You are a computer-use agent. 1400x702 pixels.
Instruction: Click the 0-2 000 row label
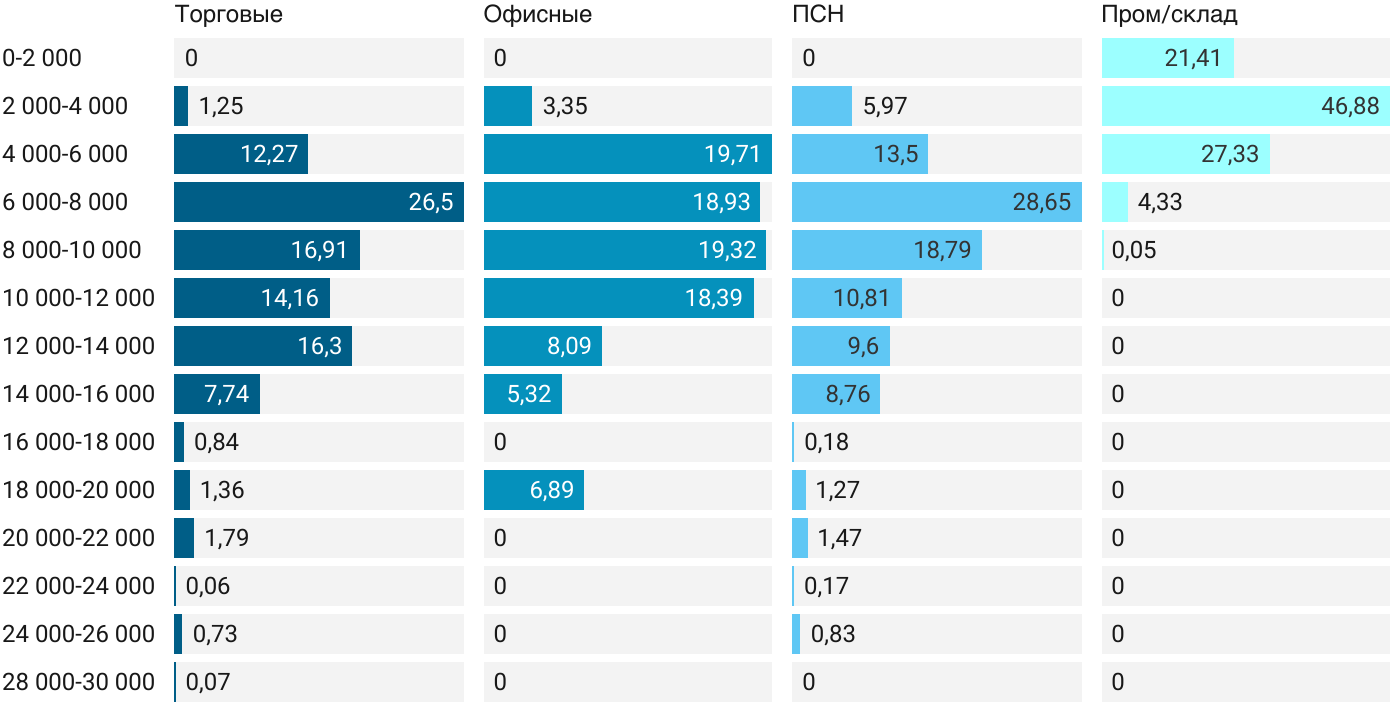[42, 58]
